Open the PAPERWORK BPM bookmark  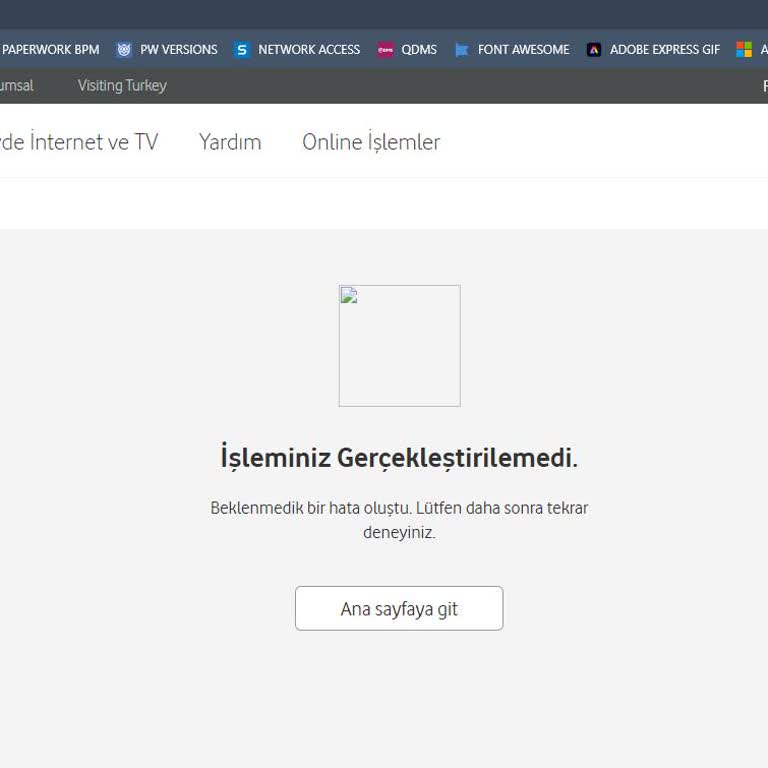(x=50, y=49)
